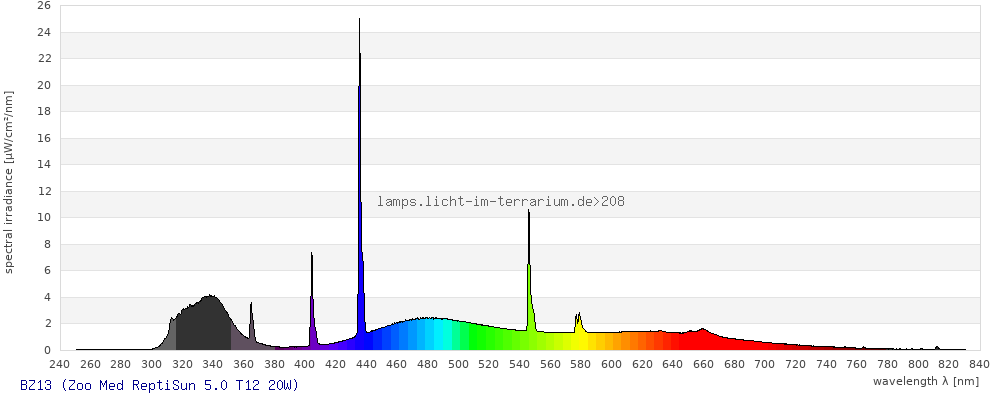Click the spectral irradiance y-axis title
Screen dimensions: 1000x400
[x=9, y=181]
